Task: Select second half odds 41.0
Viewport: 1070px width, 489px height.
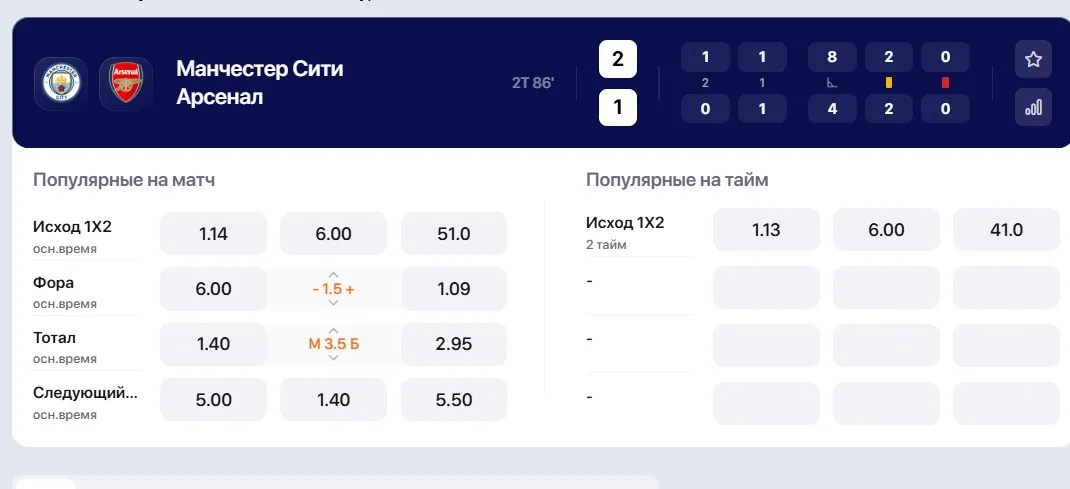Action: (1007, 230)
